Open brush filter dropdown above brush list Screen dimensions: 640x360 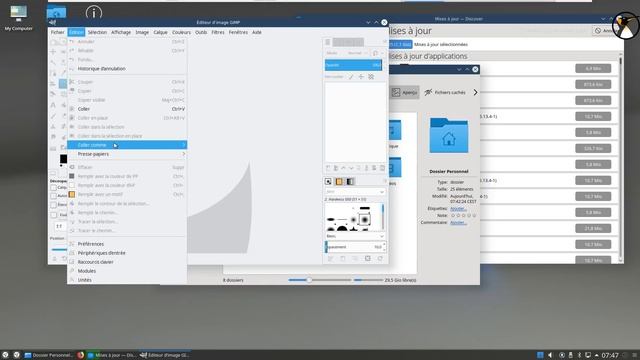coord(355,191)
